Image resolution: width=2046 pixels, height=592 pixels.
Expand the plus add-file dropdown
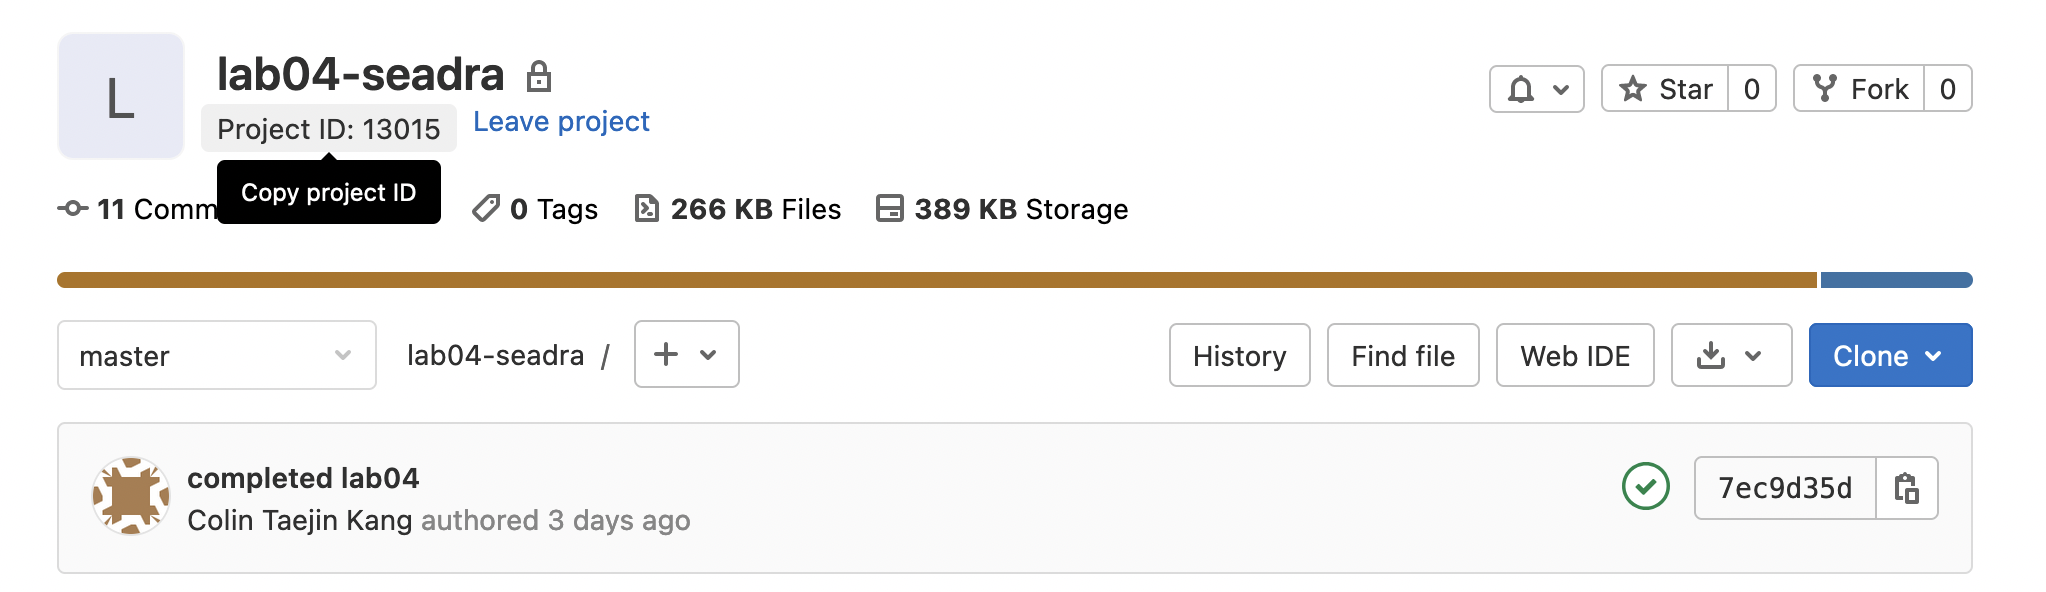(x=686, y=354)
